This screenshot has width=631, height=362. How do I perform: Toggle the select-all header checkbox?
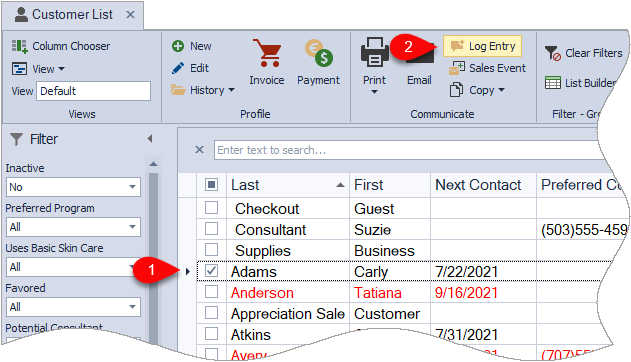211,185
